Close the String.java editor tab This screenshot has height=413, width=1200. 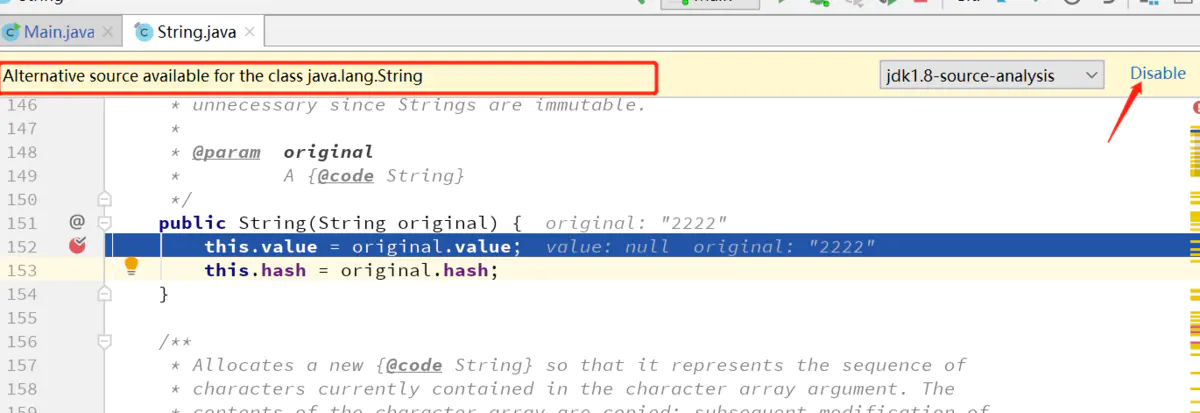point(250,32)
